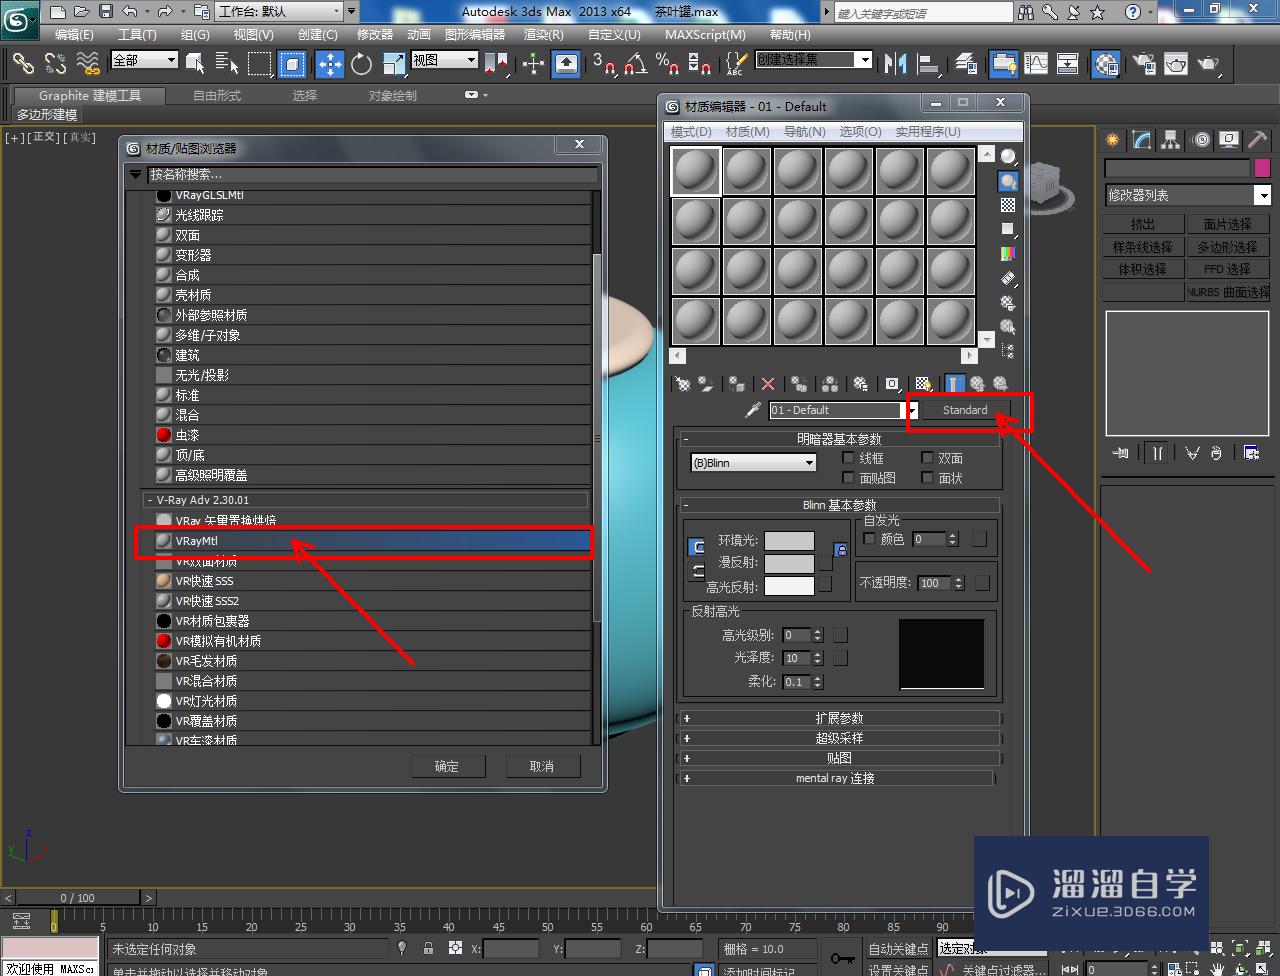Expand the 超级采样 rollout
Viewport: 1280px width, 976px height.
click(839, 738)
